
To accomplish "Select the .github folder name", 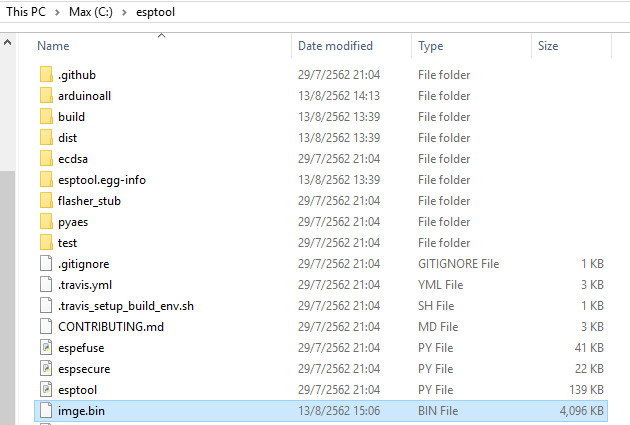I will (77, 75).
